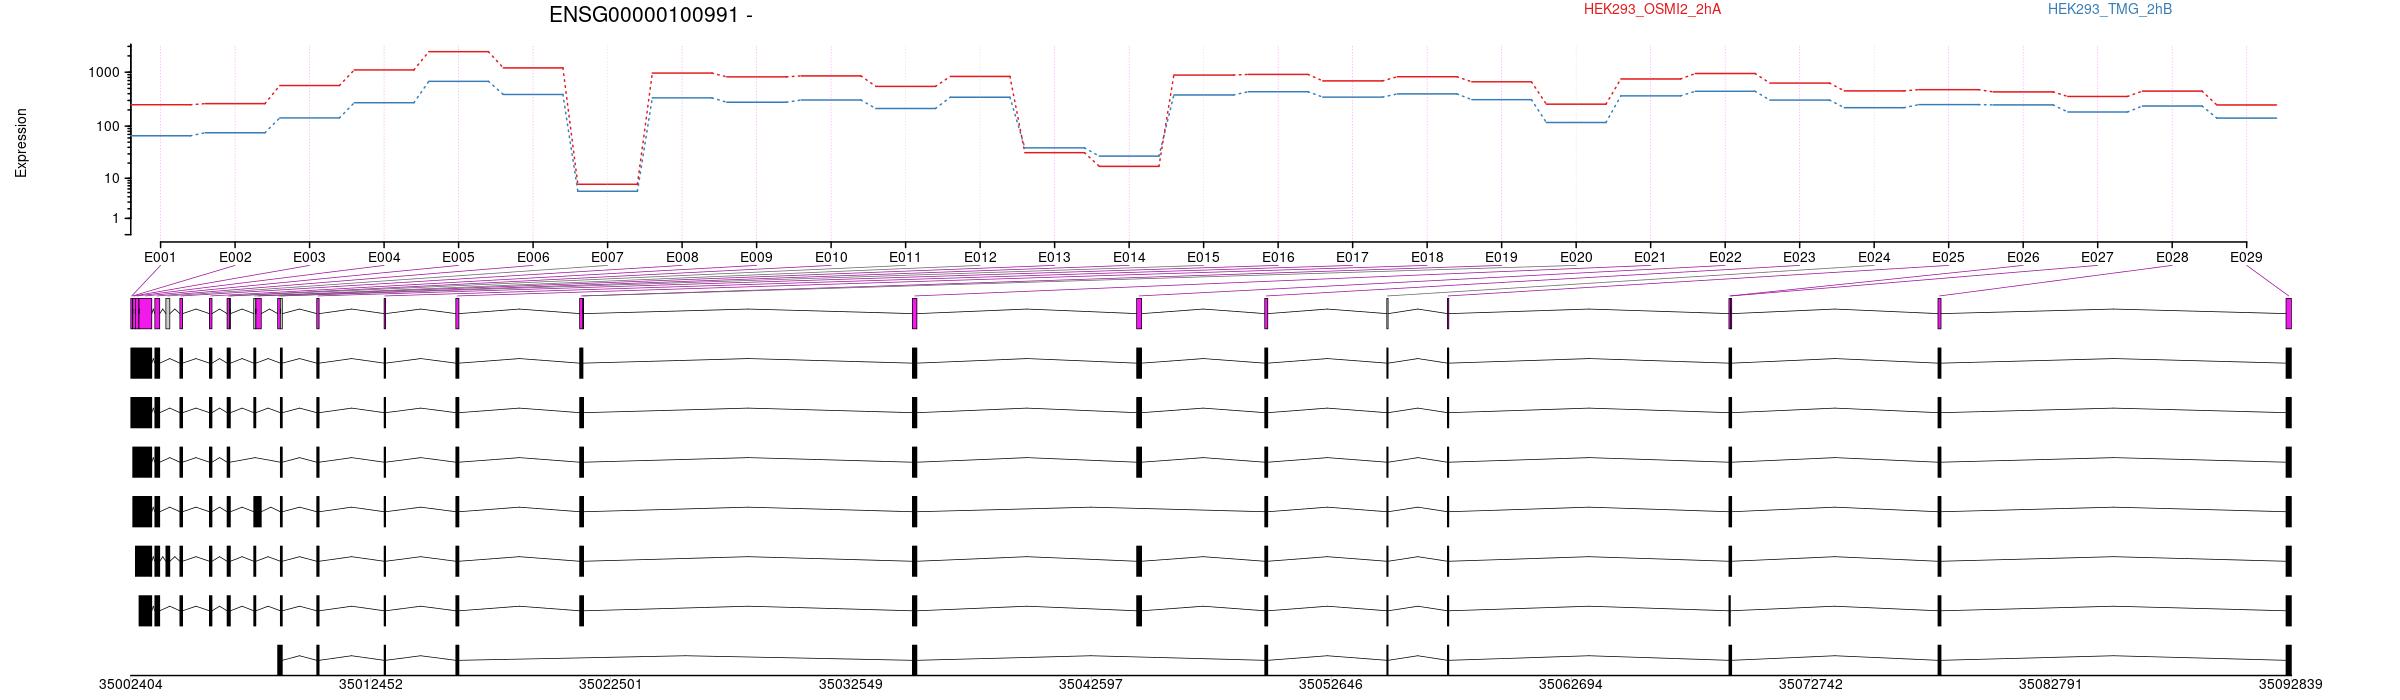Select exon label E024
Image resolution: width=2400 pixels, height=700 pixels.
1874,257
